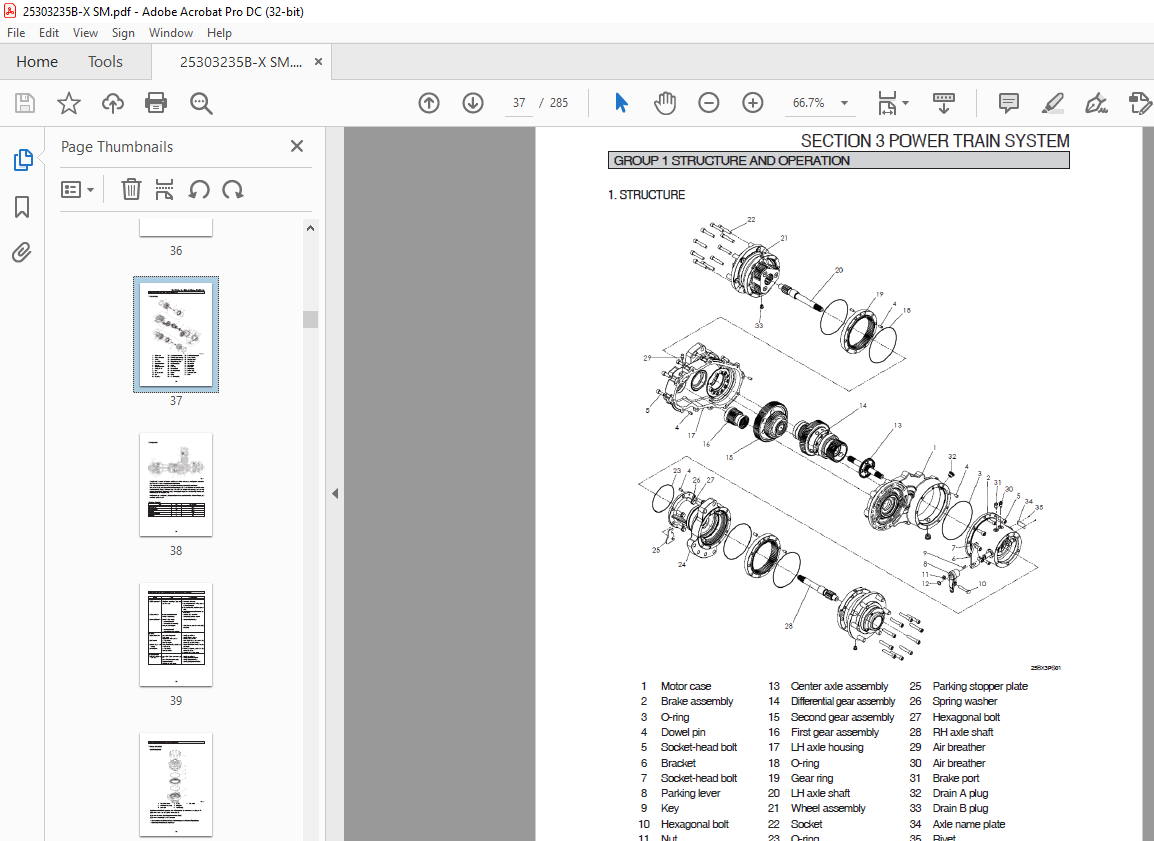Image resolution: width=1154 pixels, height=841 pixels.
Task: Click the Sign document pen icon
Action: [1096, 103]
